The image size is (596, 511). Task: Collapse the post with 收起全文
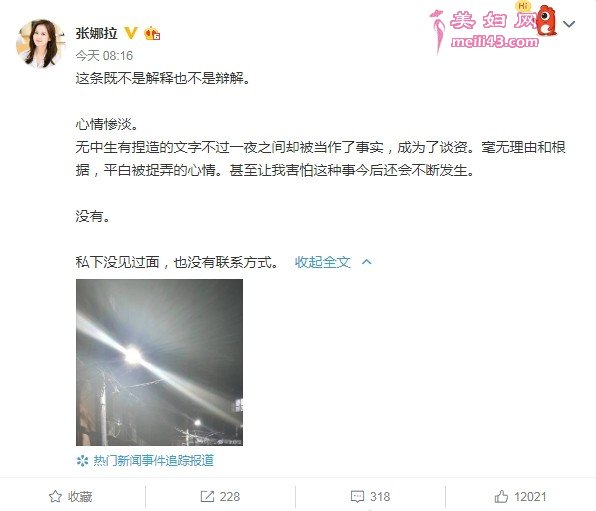click(322, 262)
